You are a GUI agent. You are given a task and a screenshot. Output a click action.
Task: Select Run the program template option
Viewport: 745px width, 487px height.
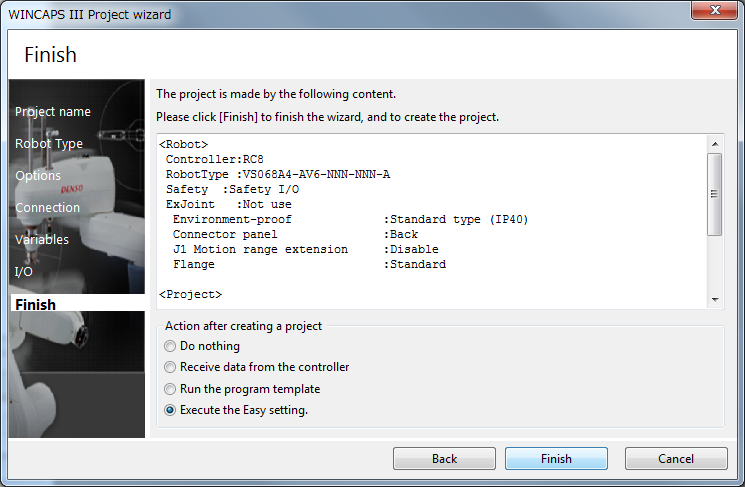coord(170,389)
